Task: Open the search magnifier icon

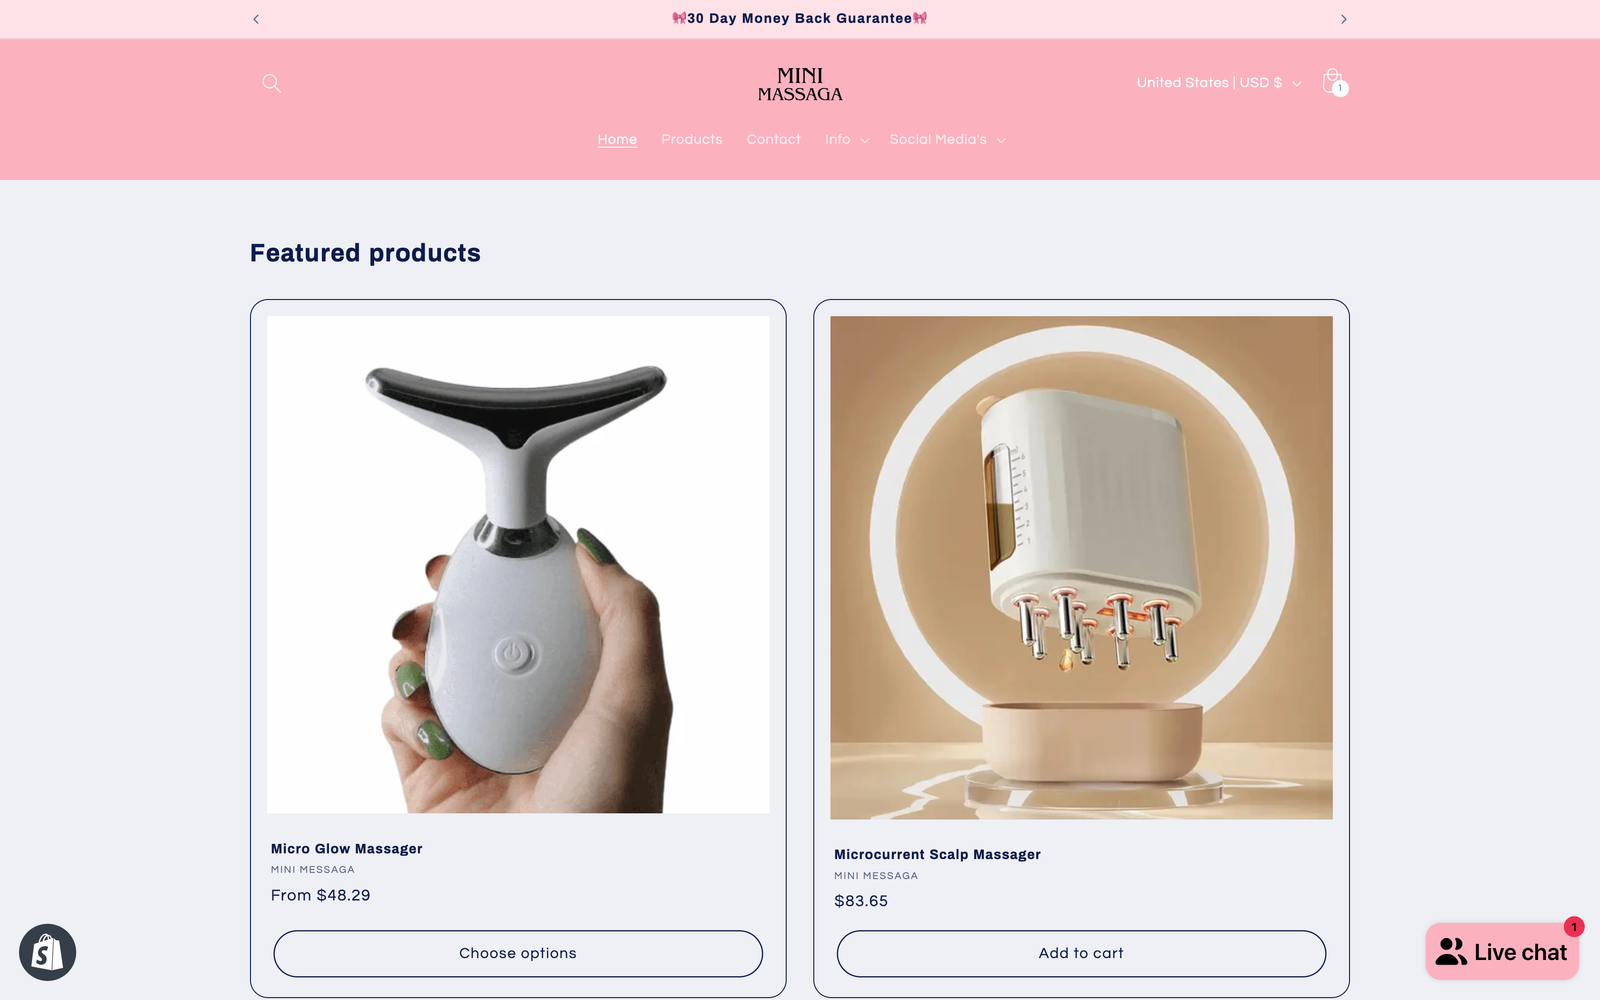Action: 271,83
